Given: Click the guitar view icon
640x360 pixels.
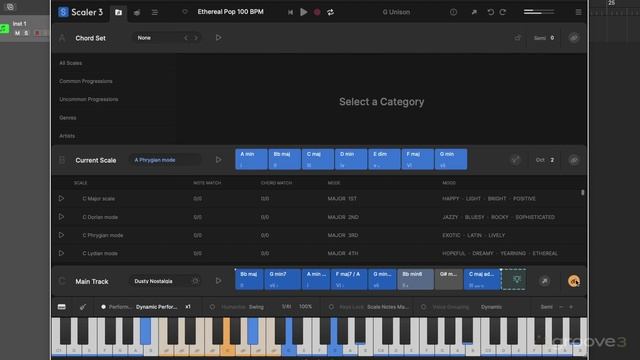Looking at the screenshot, I should tap(83, 307).
